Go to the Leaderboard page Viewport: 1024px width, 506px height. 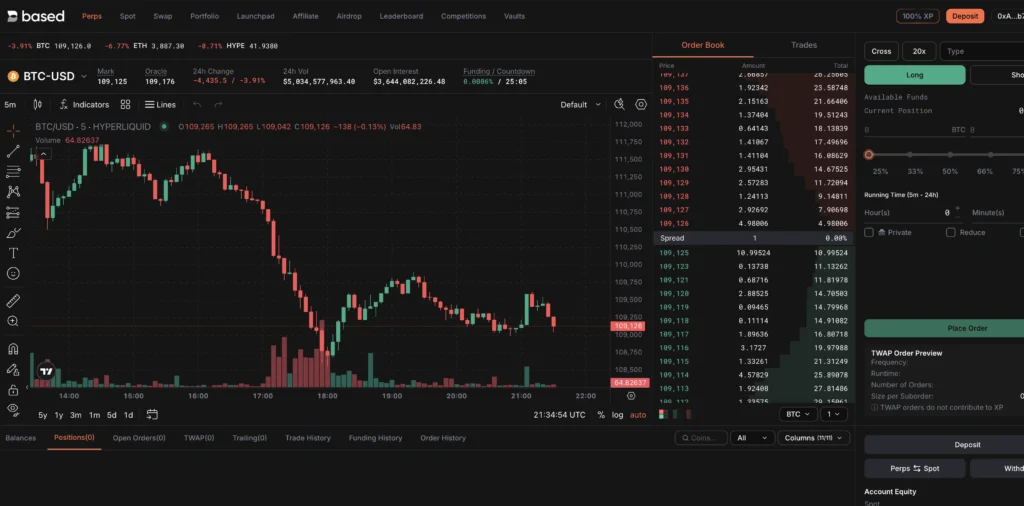tap(401, 16)
